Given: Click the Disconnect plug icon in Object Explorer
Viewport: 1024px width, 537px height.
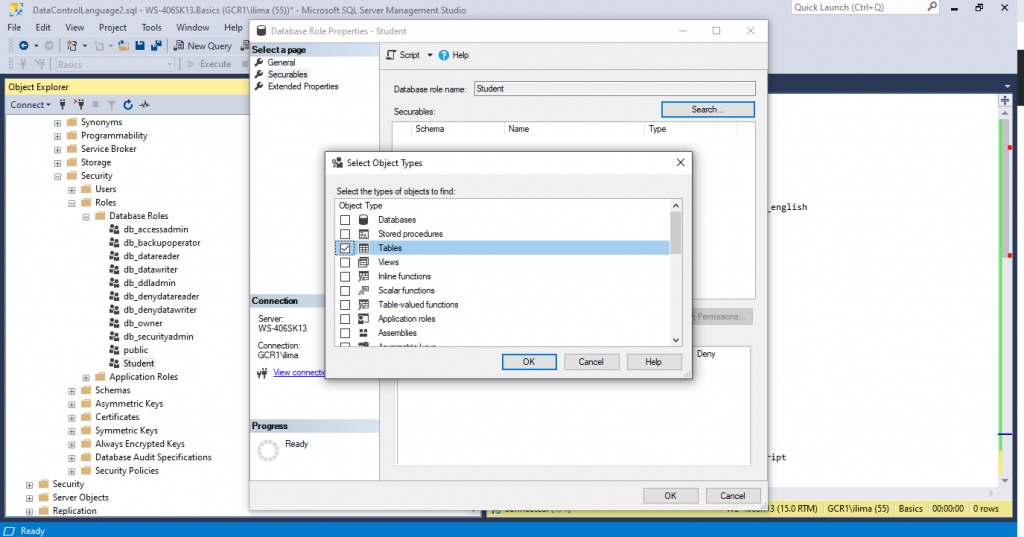Looking at the screenshot, I should [x=79, y=105].
